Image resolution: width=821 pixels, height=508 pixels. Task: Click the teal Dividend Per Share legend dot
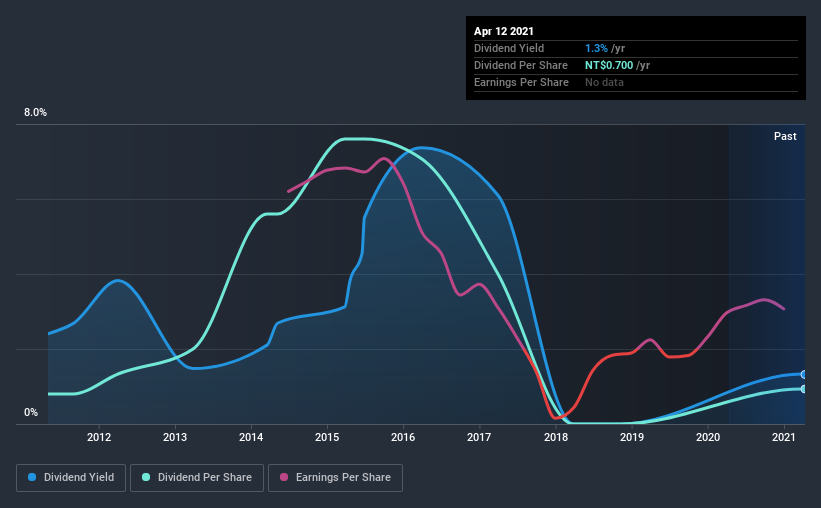[146, 477]
